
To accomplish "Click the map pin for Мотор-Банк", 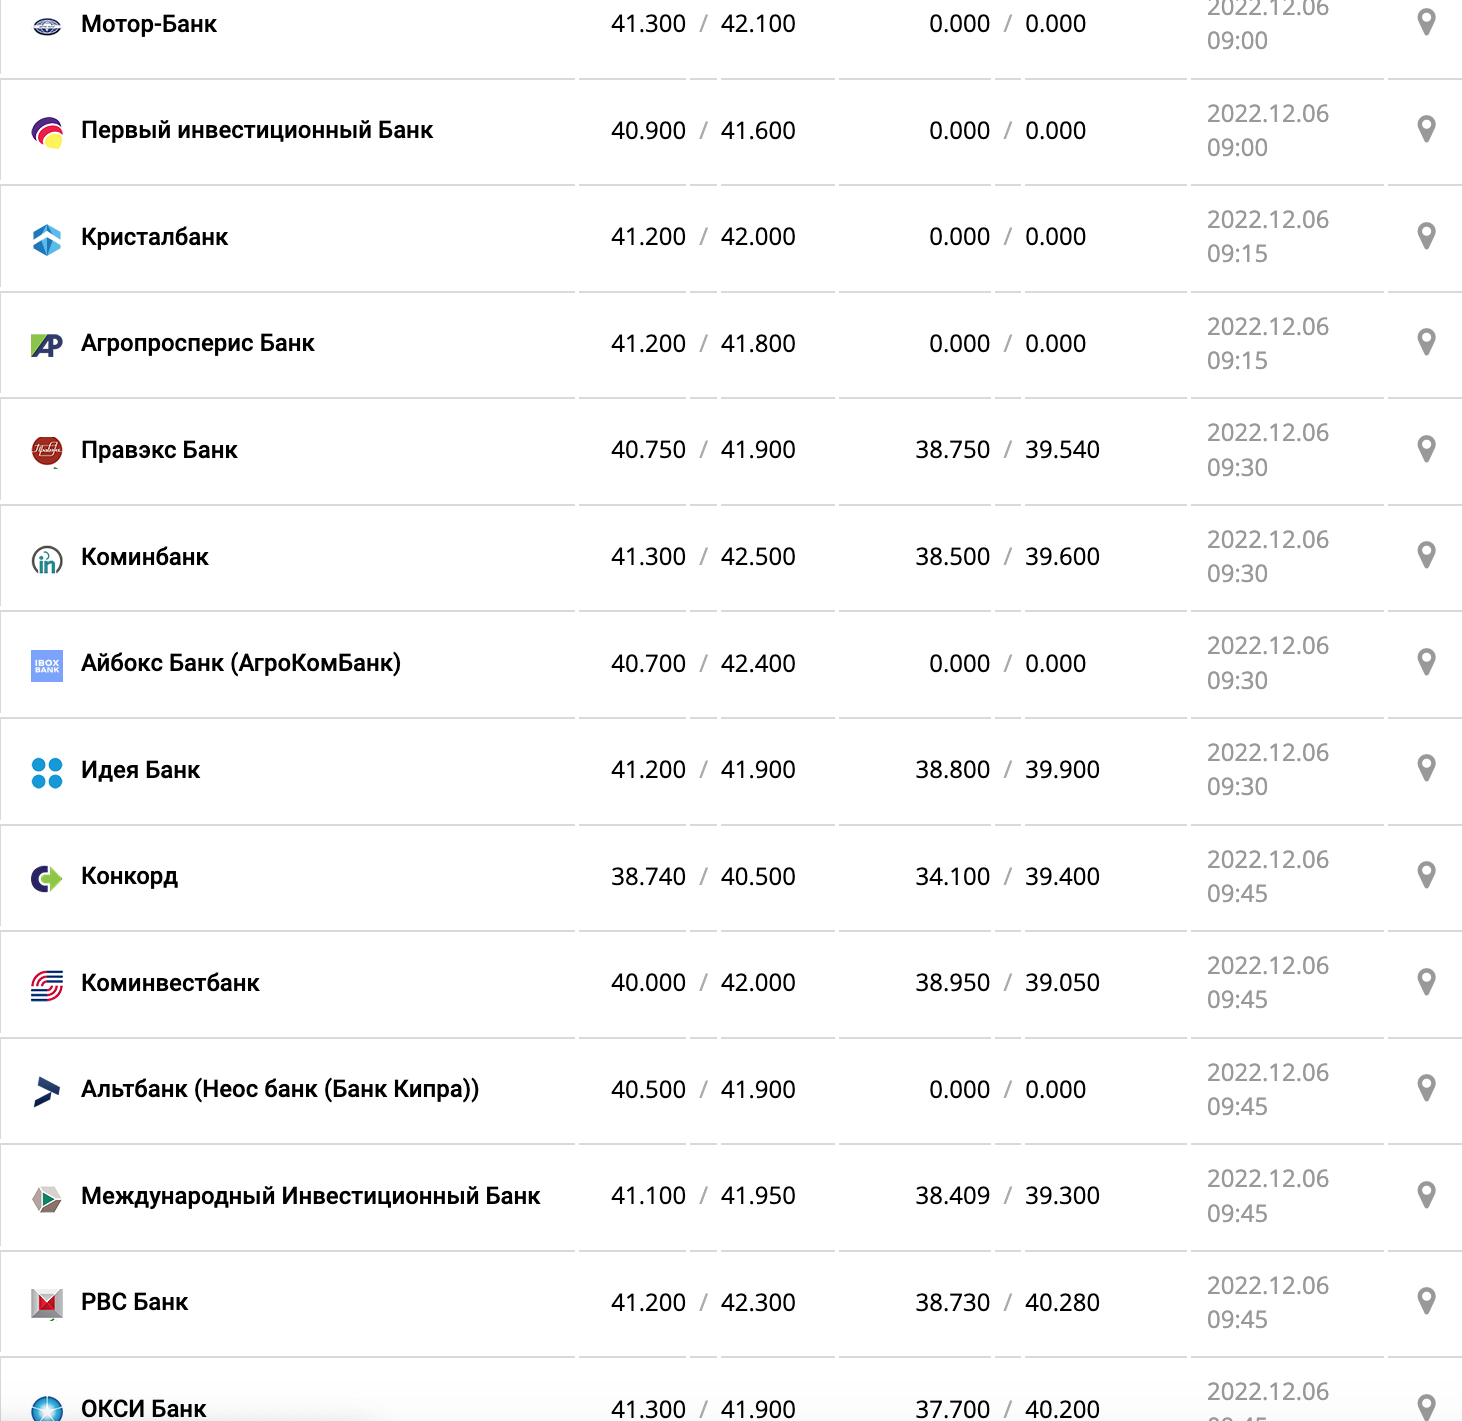I will (x=1426, y=22).
